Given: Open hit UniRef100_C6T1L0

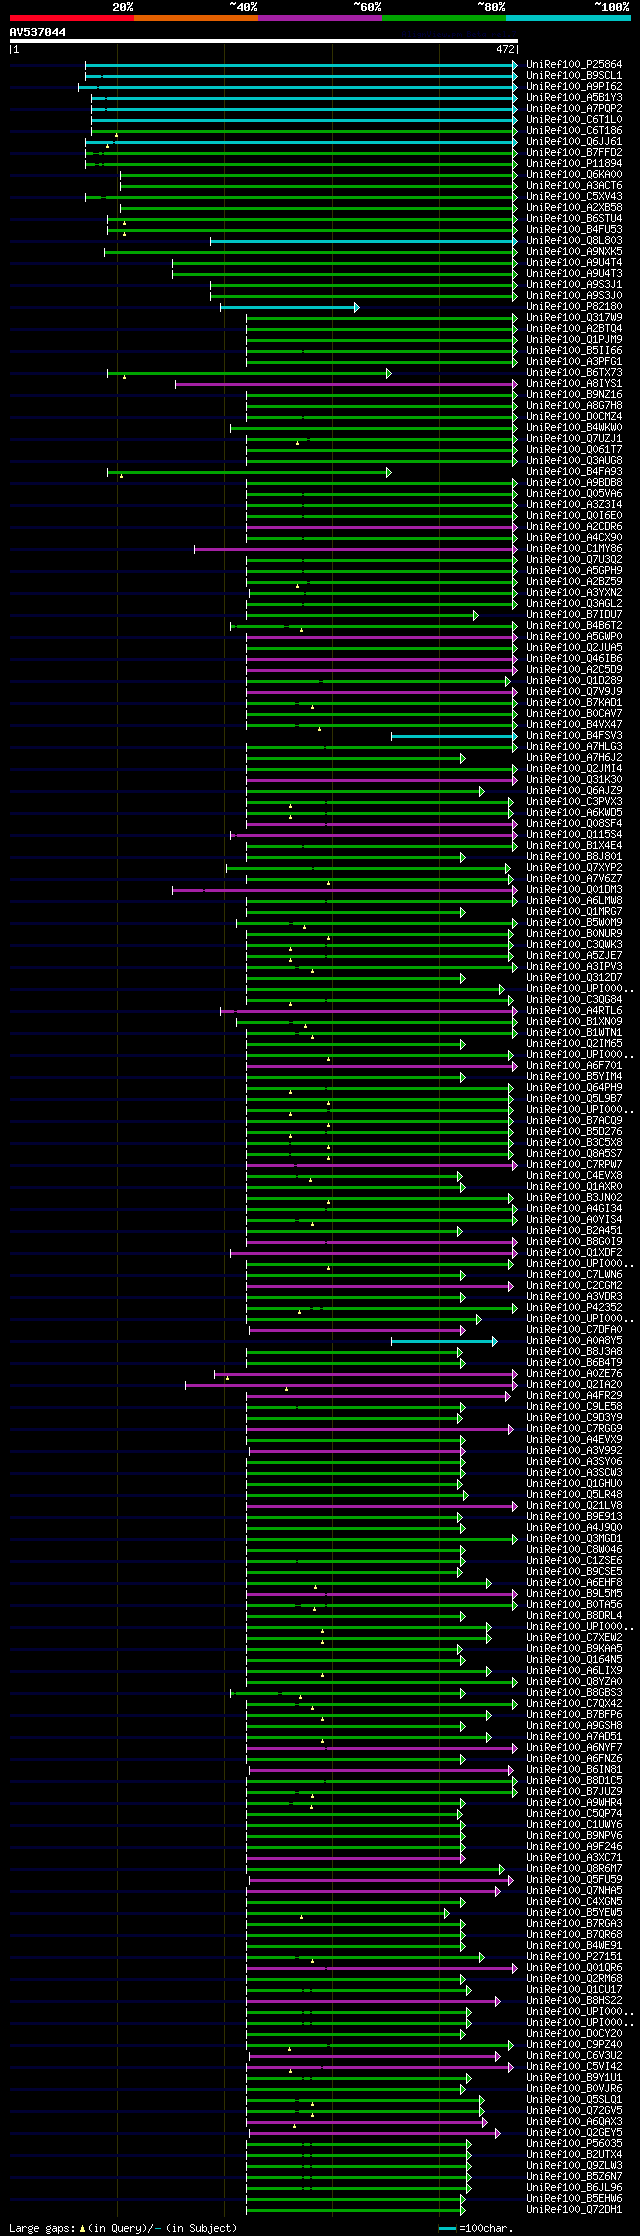Looking at the screenshot, I should [x=574, y=120].
